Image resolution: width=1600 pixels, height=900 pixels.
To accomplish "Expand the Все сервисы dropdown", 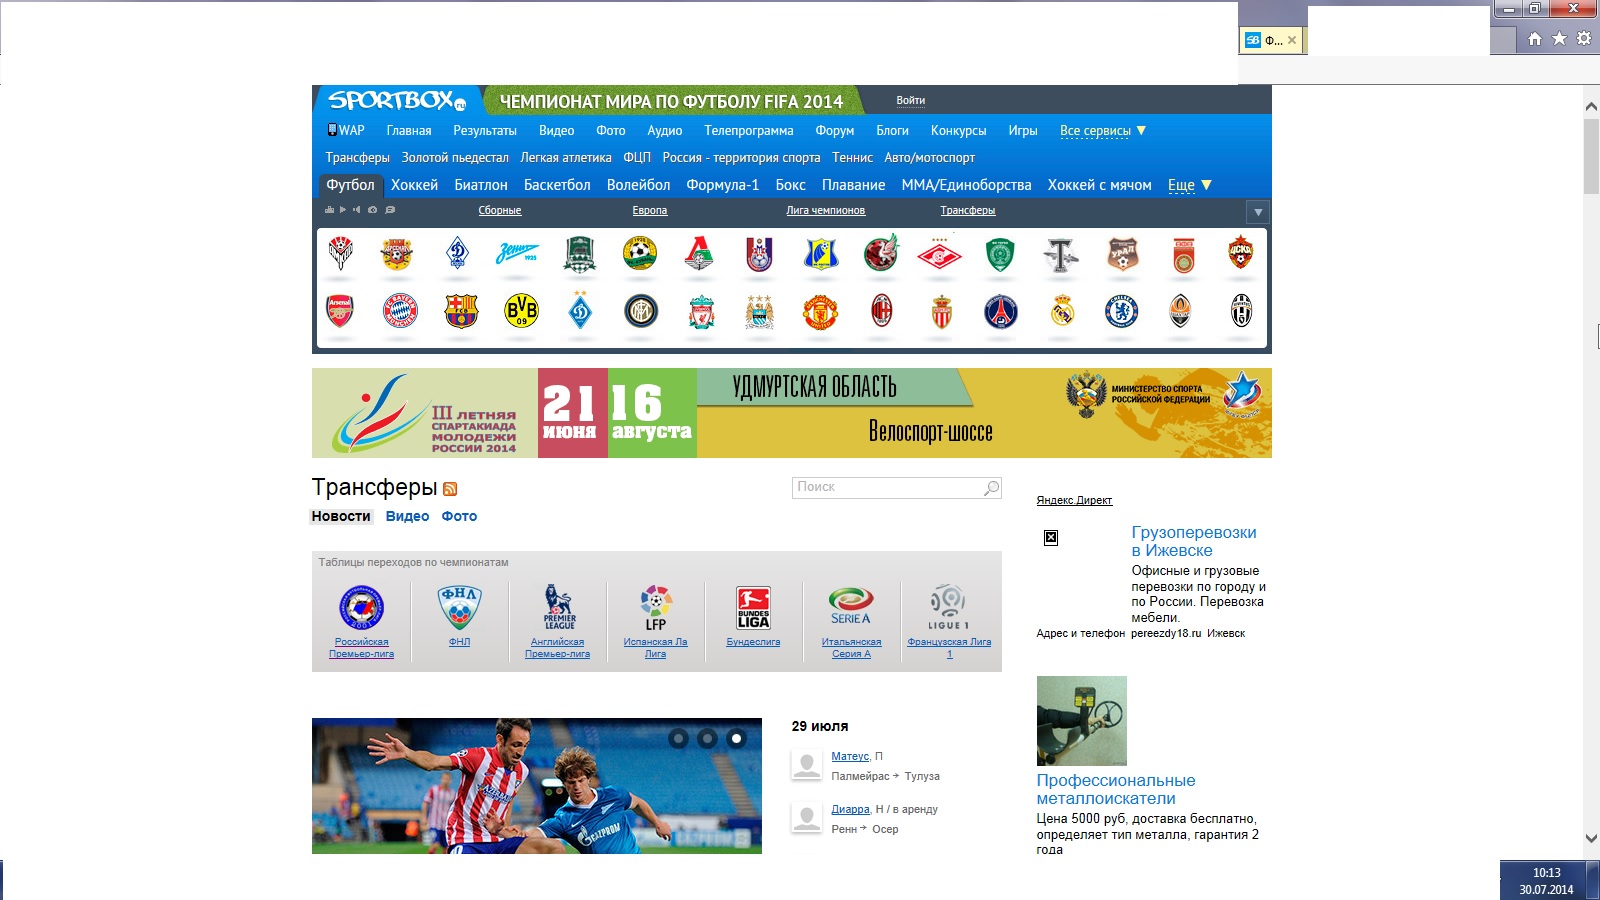I will [x=1103, y=131].
